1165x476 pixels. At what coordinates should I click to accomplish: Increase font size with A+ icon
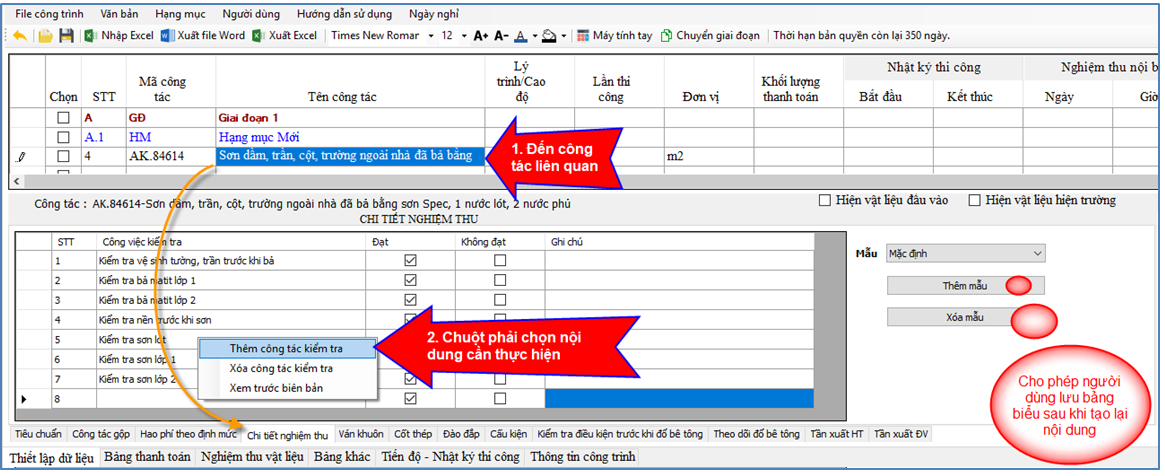[x=481, y=36]
